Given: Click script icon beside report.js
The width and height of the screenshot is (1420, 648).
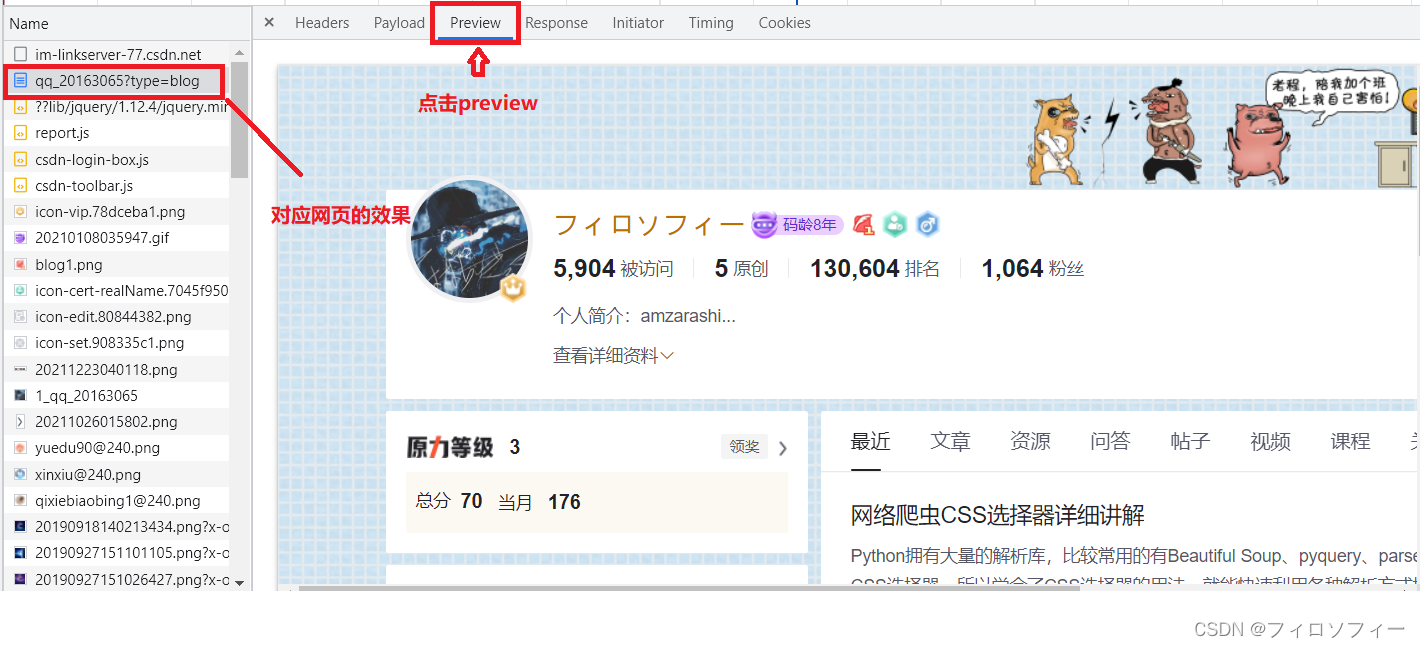Looking at the screenshot, I should click(20, 133).
